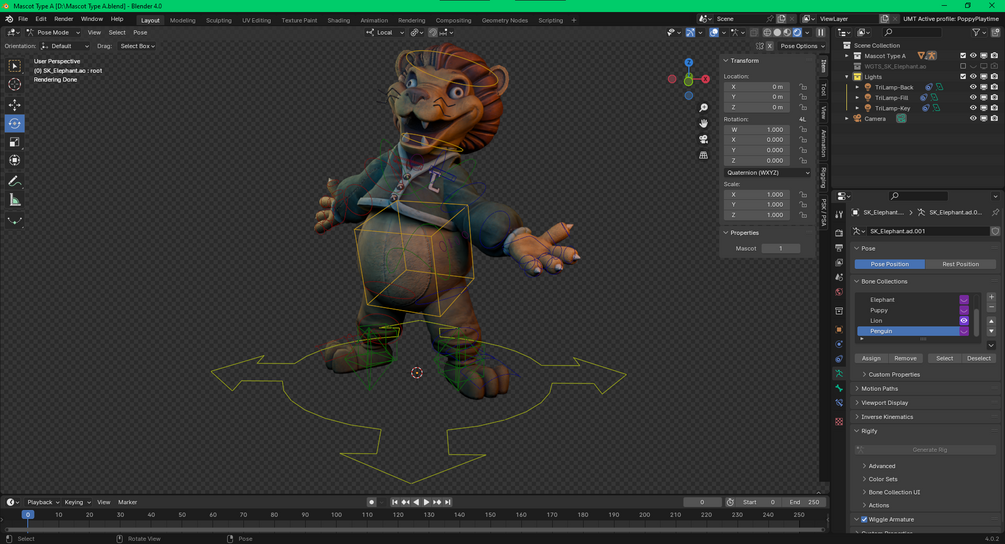Image resolution: width=1005 pixels, height=544 pixels.
Task: Click the viewport zoom magnifier icon
Action: 703,108
